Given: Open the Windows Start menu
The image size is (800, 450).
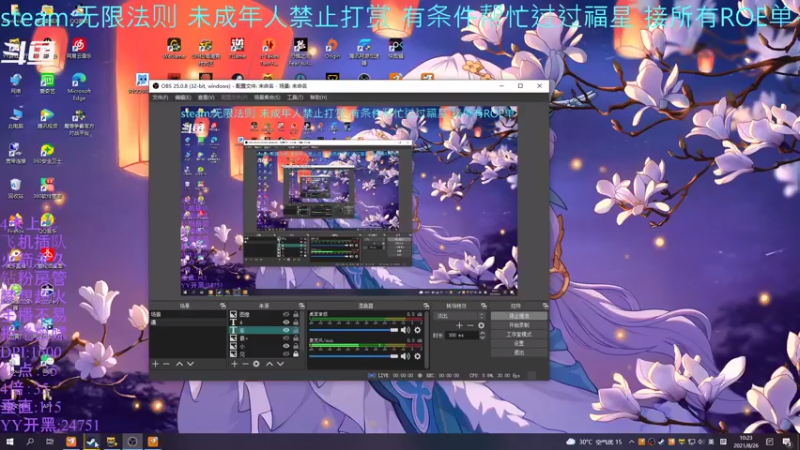Looking at the screenshot, I should point(10,442).
